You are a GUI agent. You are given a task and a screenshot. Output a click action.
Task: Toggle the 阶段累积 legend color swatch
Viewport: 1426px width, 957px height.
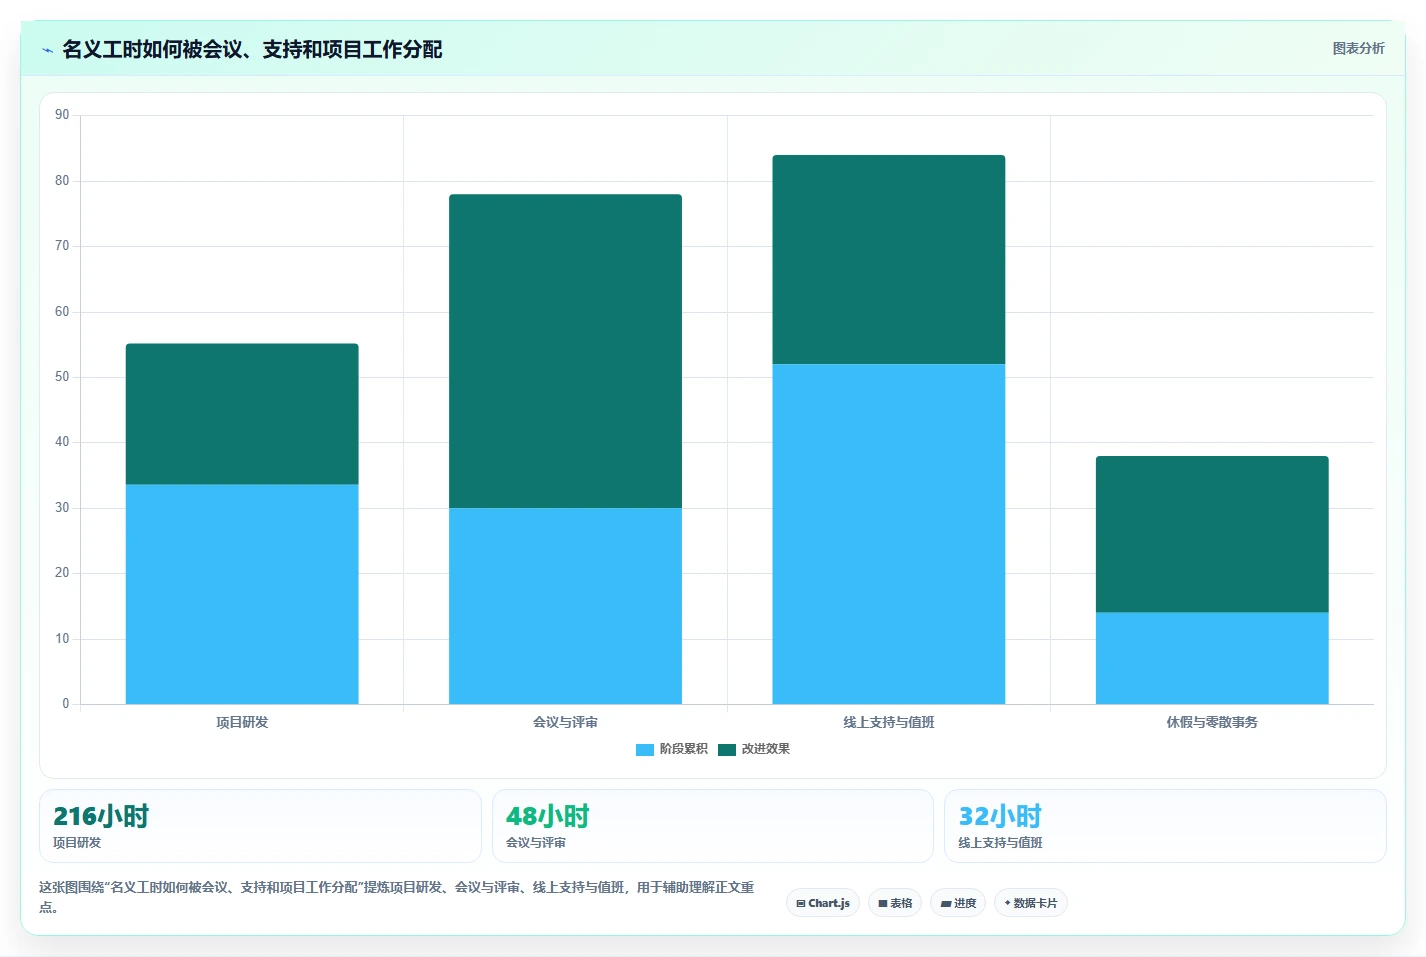pyautogui.click(x=645, y=749)
